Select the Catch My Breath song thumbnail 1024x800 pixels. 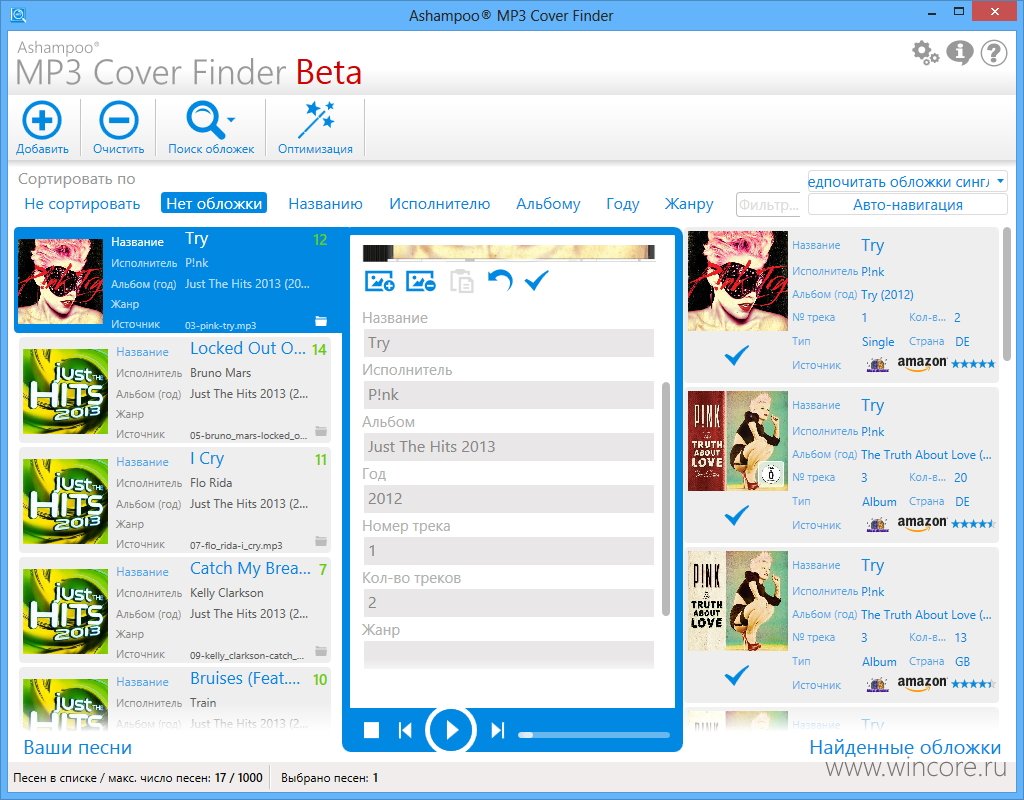[x=65, y=611]
